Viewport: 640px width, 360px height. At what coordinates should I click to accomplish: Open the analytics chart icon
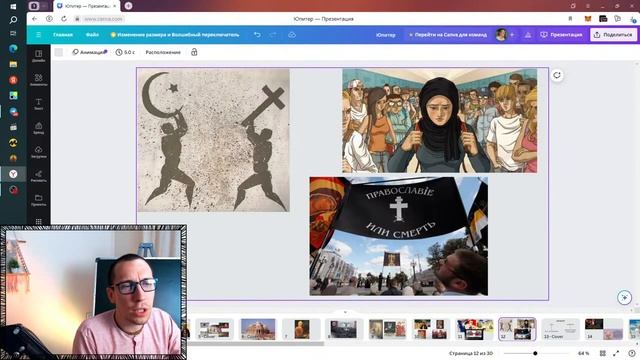528,35
